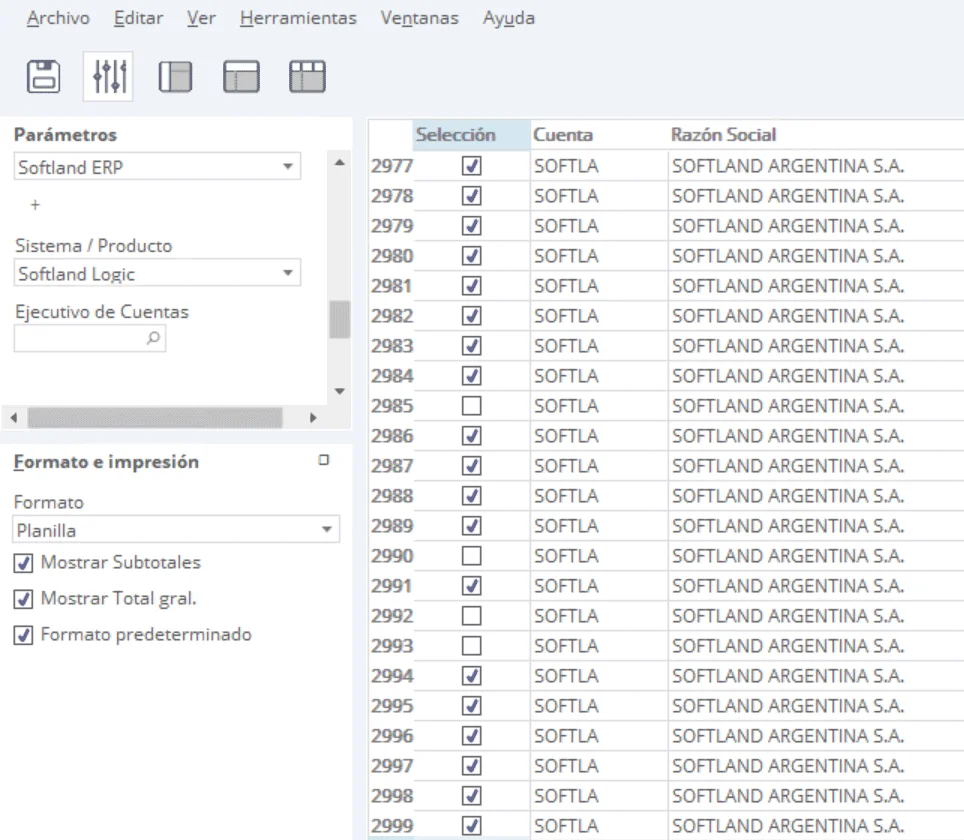Viewport: 964px width, 840px height.
Task: Open the Softland ERP dropdown
Action: click(x=288, y=167)
